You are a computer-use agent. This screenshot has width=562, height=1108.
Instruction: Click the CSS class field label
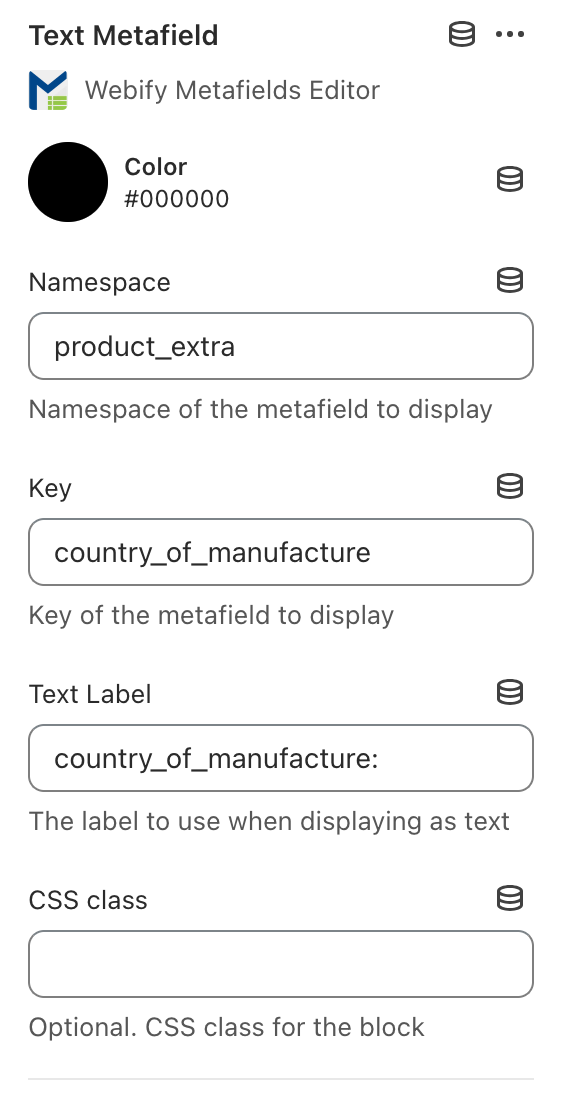(x=88, y=900)
